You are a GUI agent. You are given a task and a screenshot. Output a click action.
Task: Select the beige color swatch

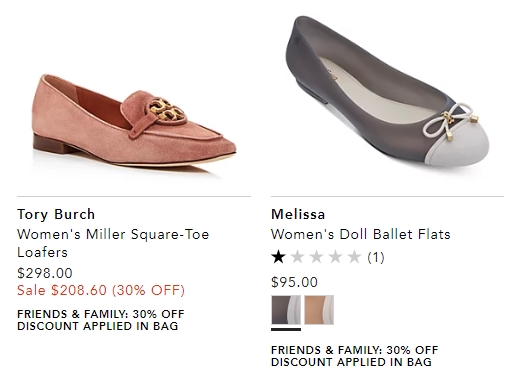click(x=319, y=310)
